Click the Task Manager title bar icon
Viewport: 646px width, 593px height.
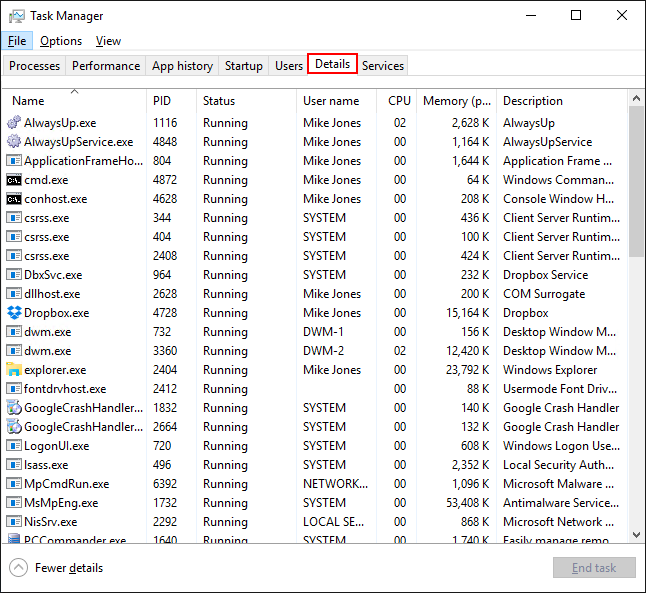pyautogui.click(x=16, y=16)
